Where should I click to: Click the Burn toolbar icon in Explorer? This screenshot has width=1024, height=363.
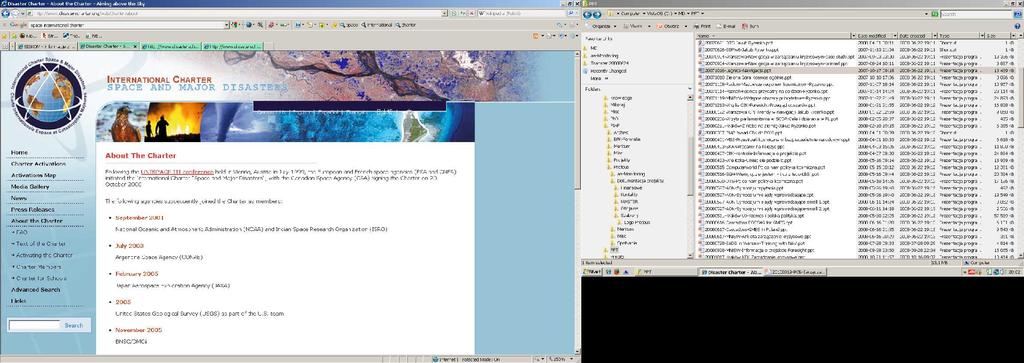750,26
